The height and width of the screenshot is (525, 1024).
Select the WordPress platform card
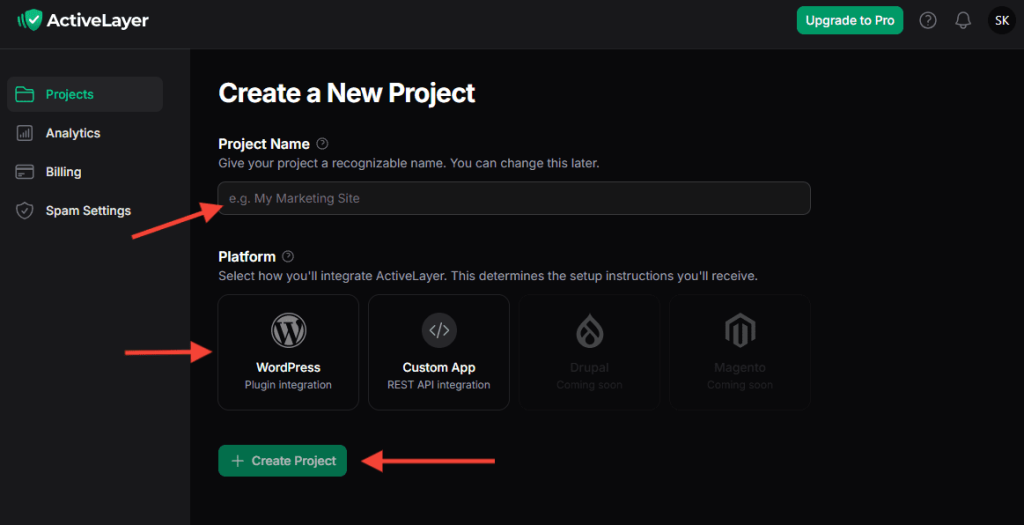tap(288, 353)
